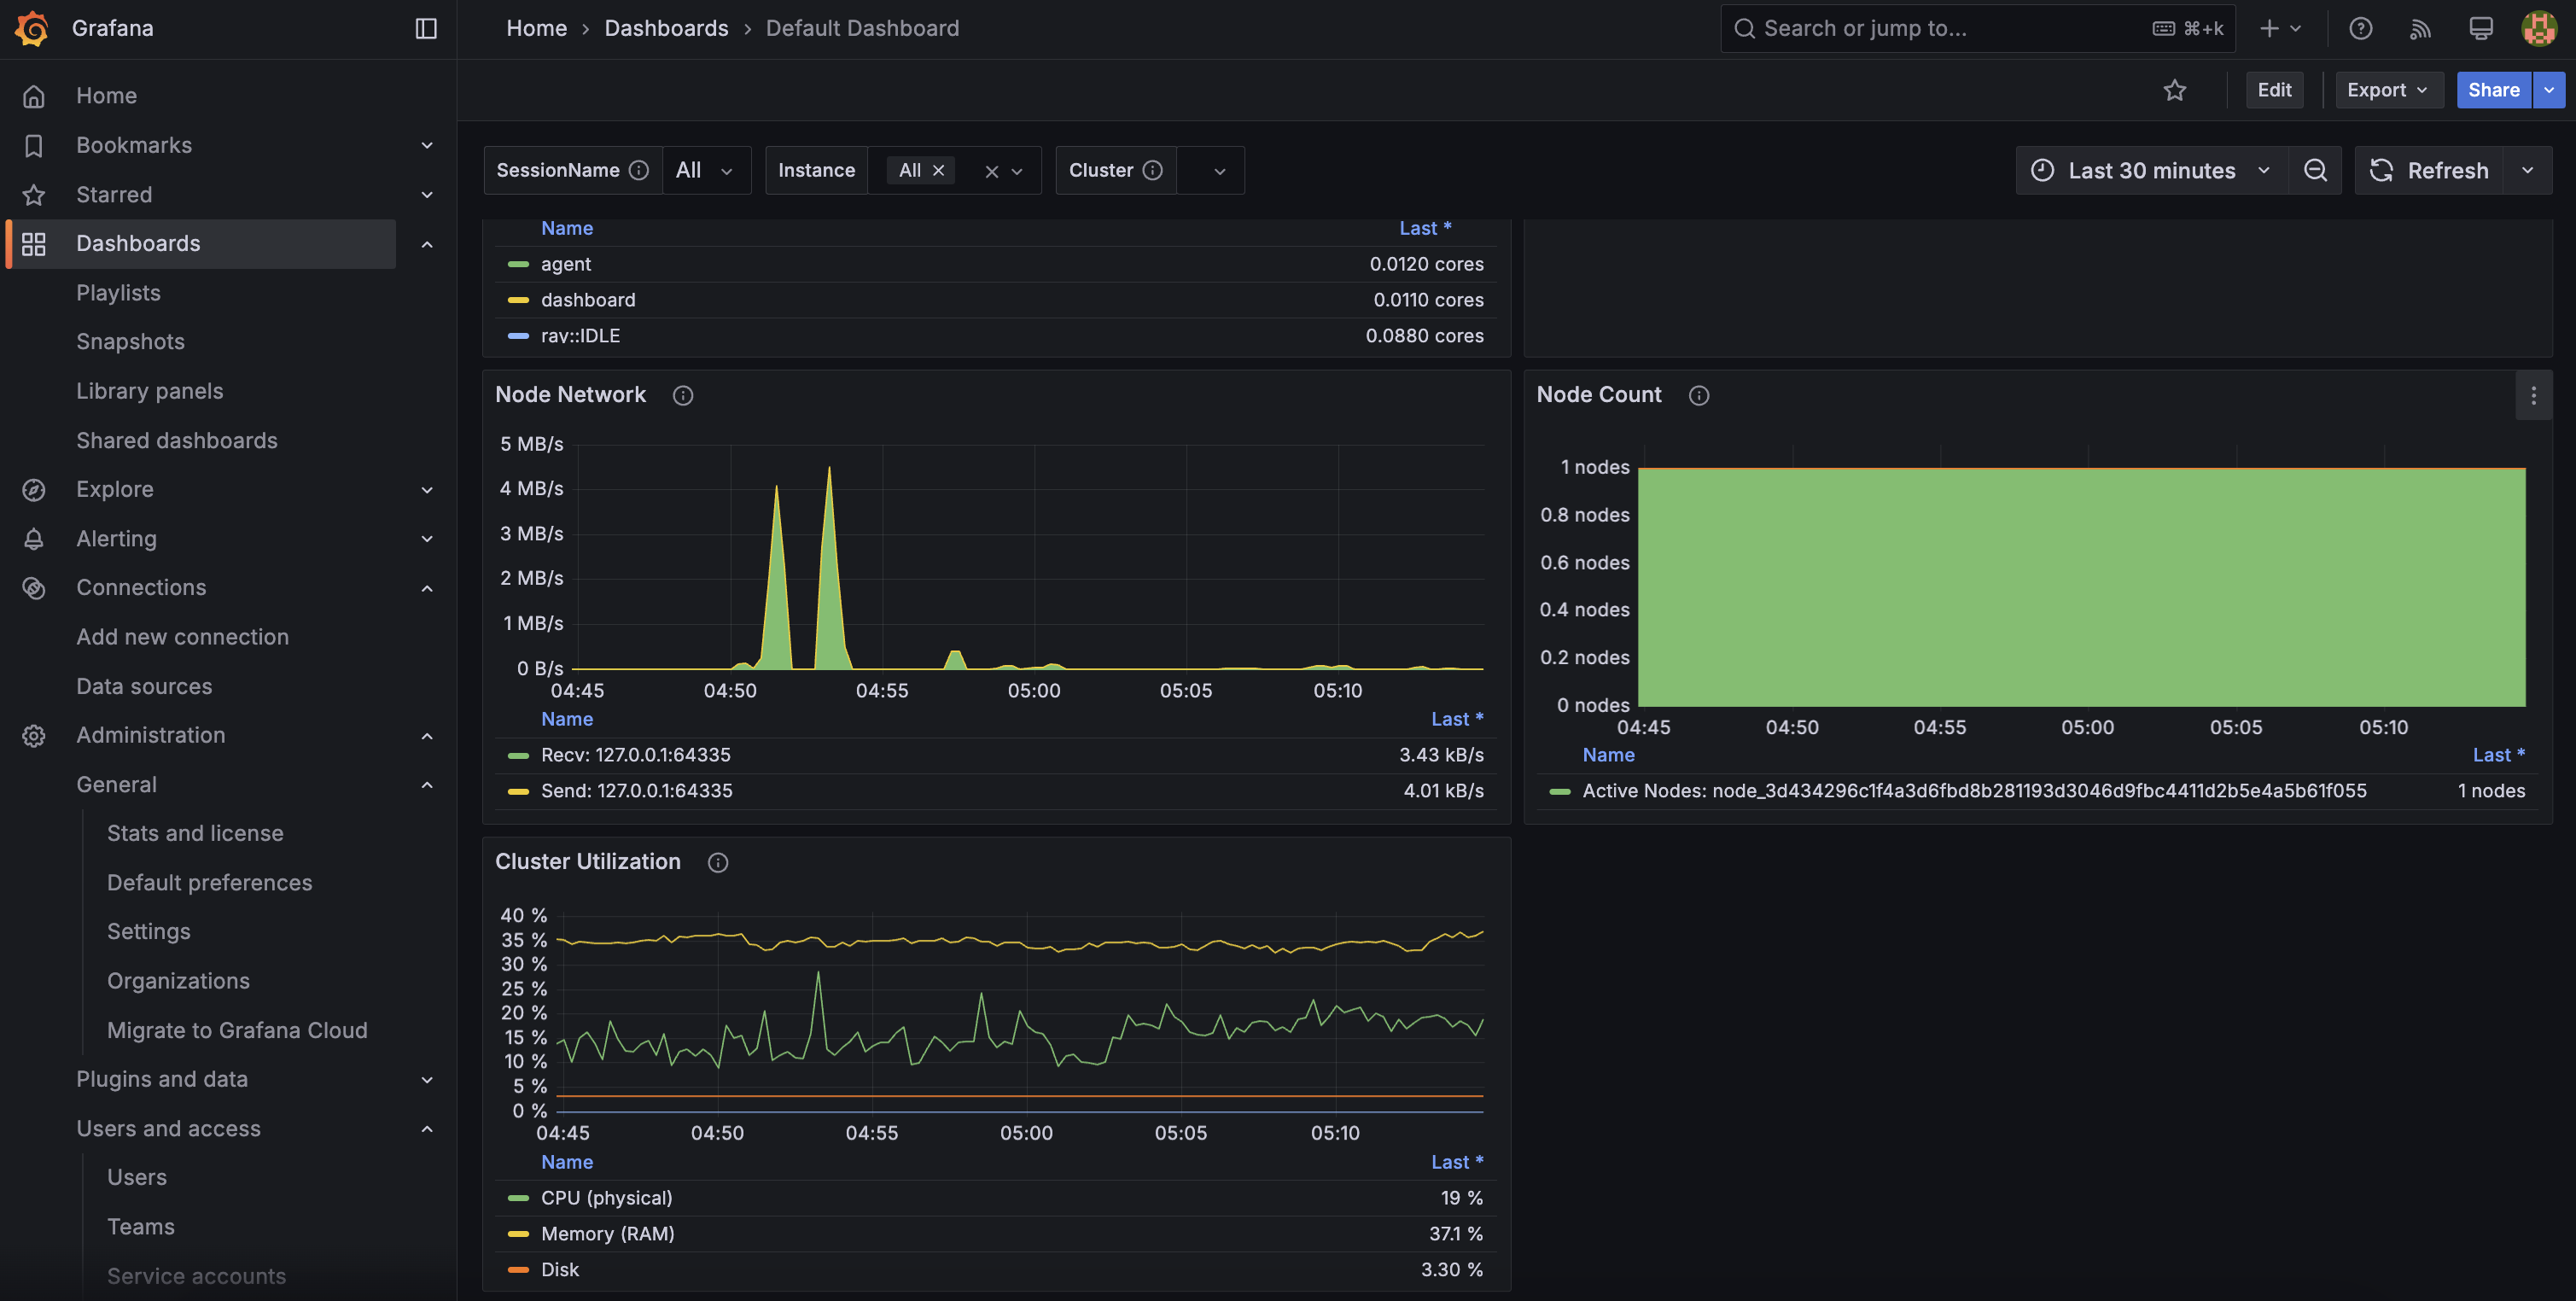Open the Export dropdown
This screenshot has height=1301, width=2576.
pyautogui.click(x=2388, y=90)
